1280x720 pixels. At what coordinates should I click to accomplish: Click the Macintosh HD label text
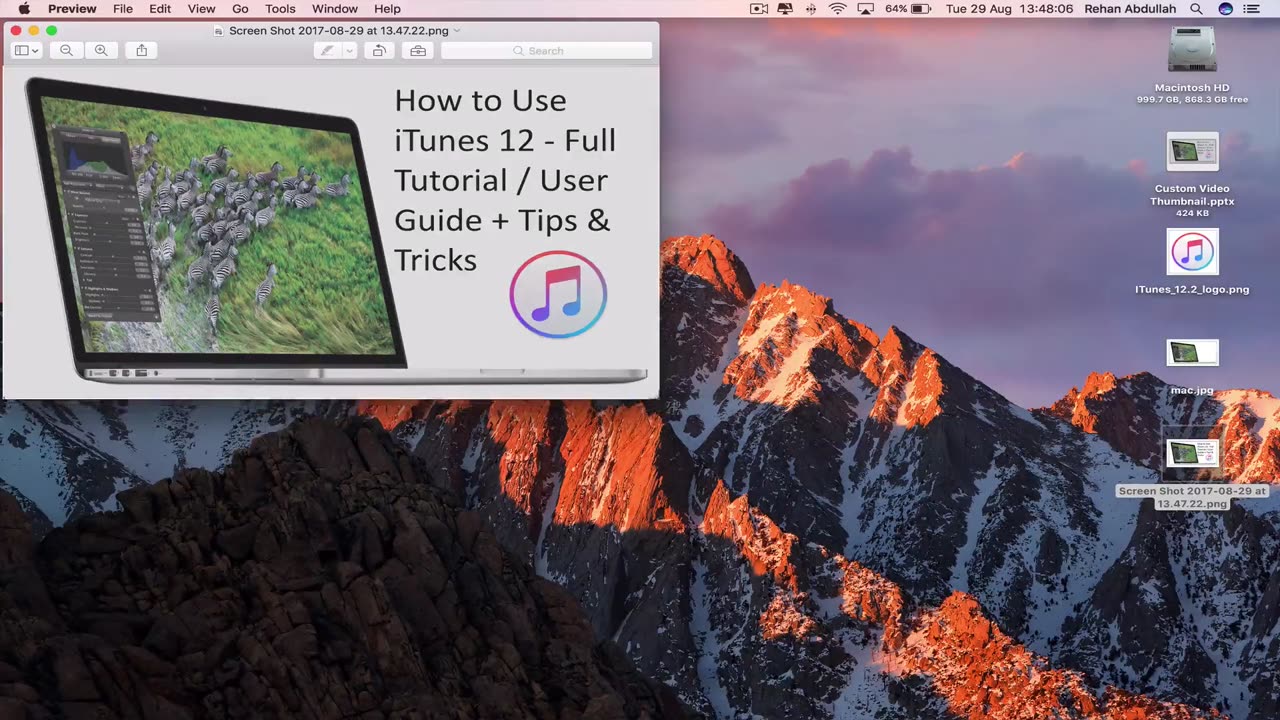(1192, 88)
